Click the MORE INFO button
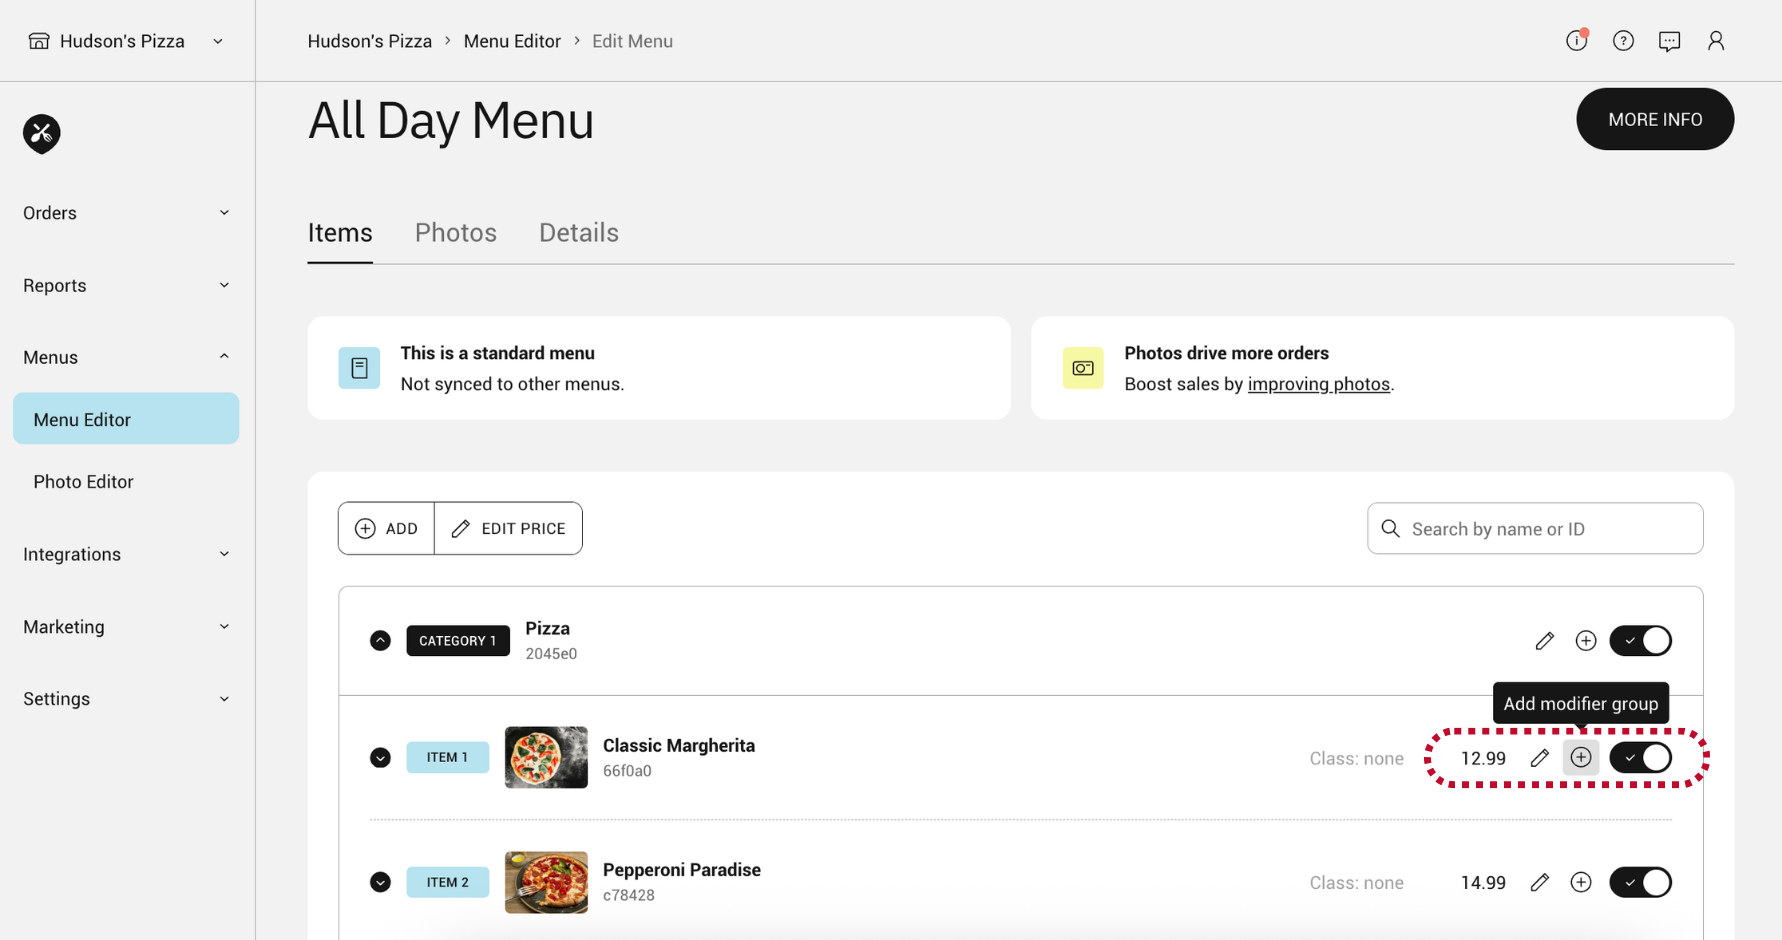This screenshot has width=1782, height=940. (1655, 119)
